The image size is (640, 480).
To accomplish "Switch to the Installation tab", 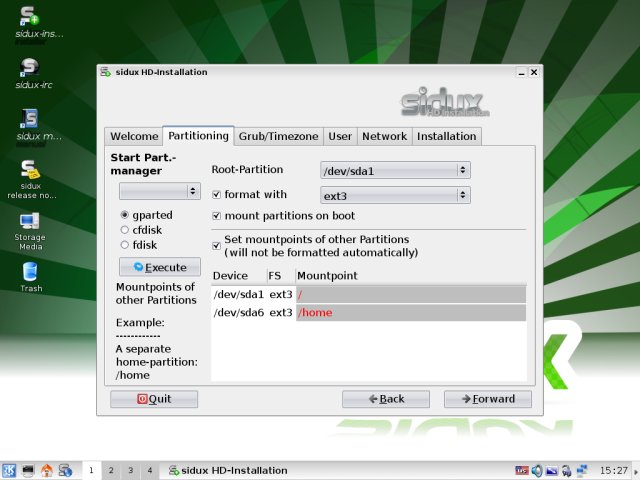I will [x=447, y=136].
